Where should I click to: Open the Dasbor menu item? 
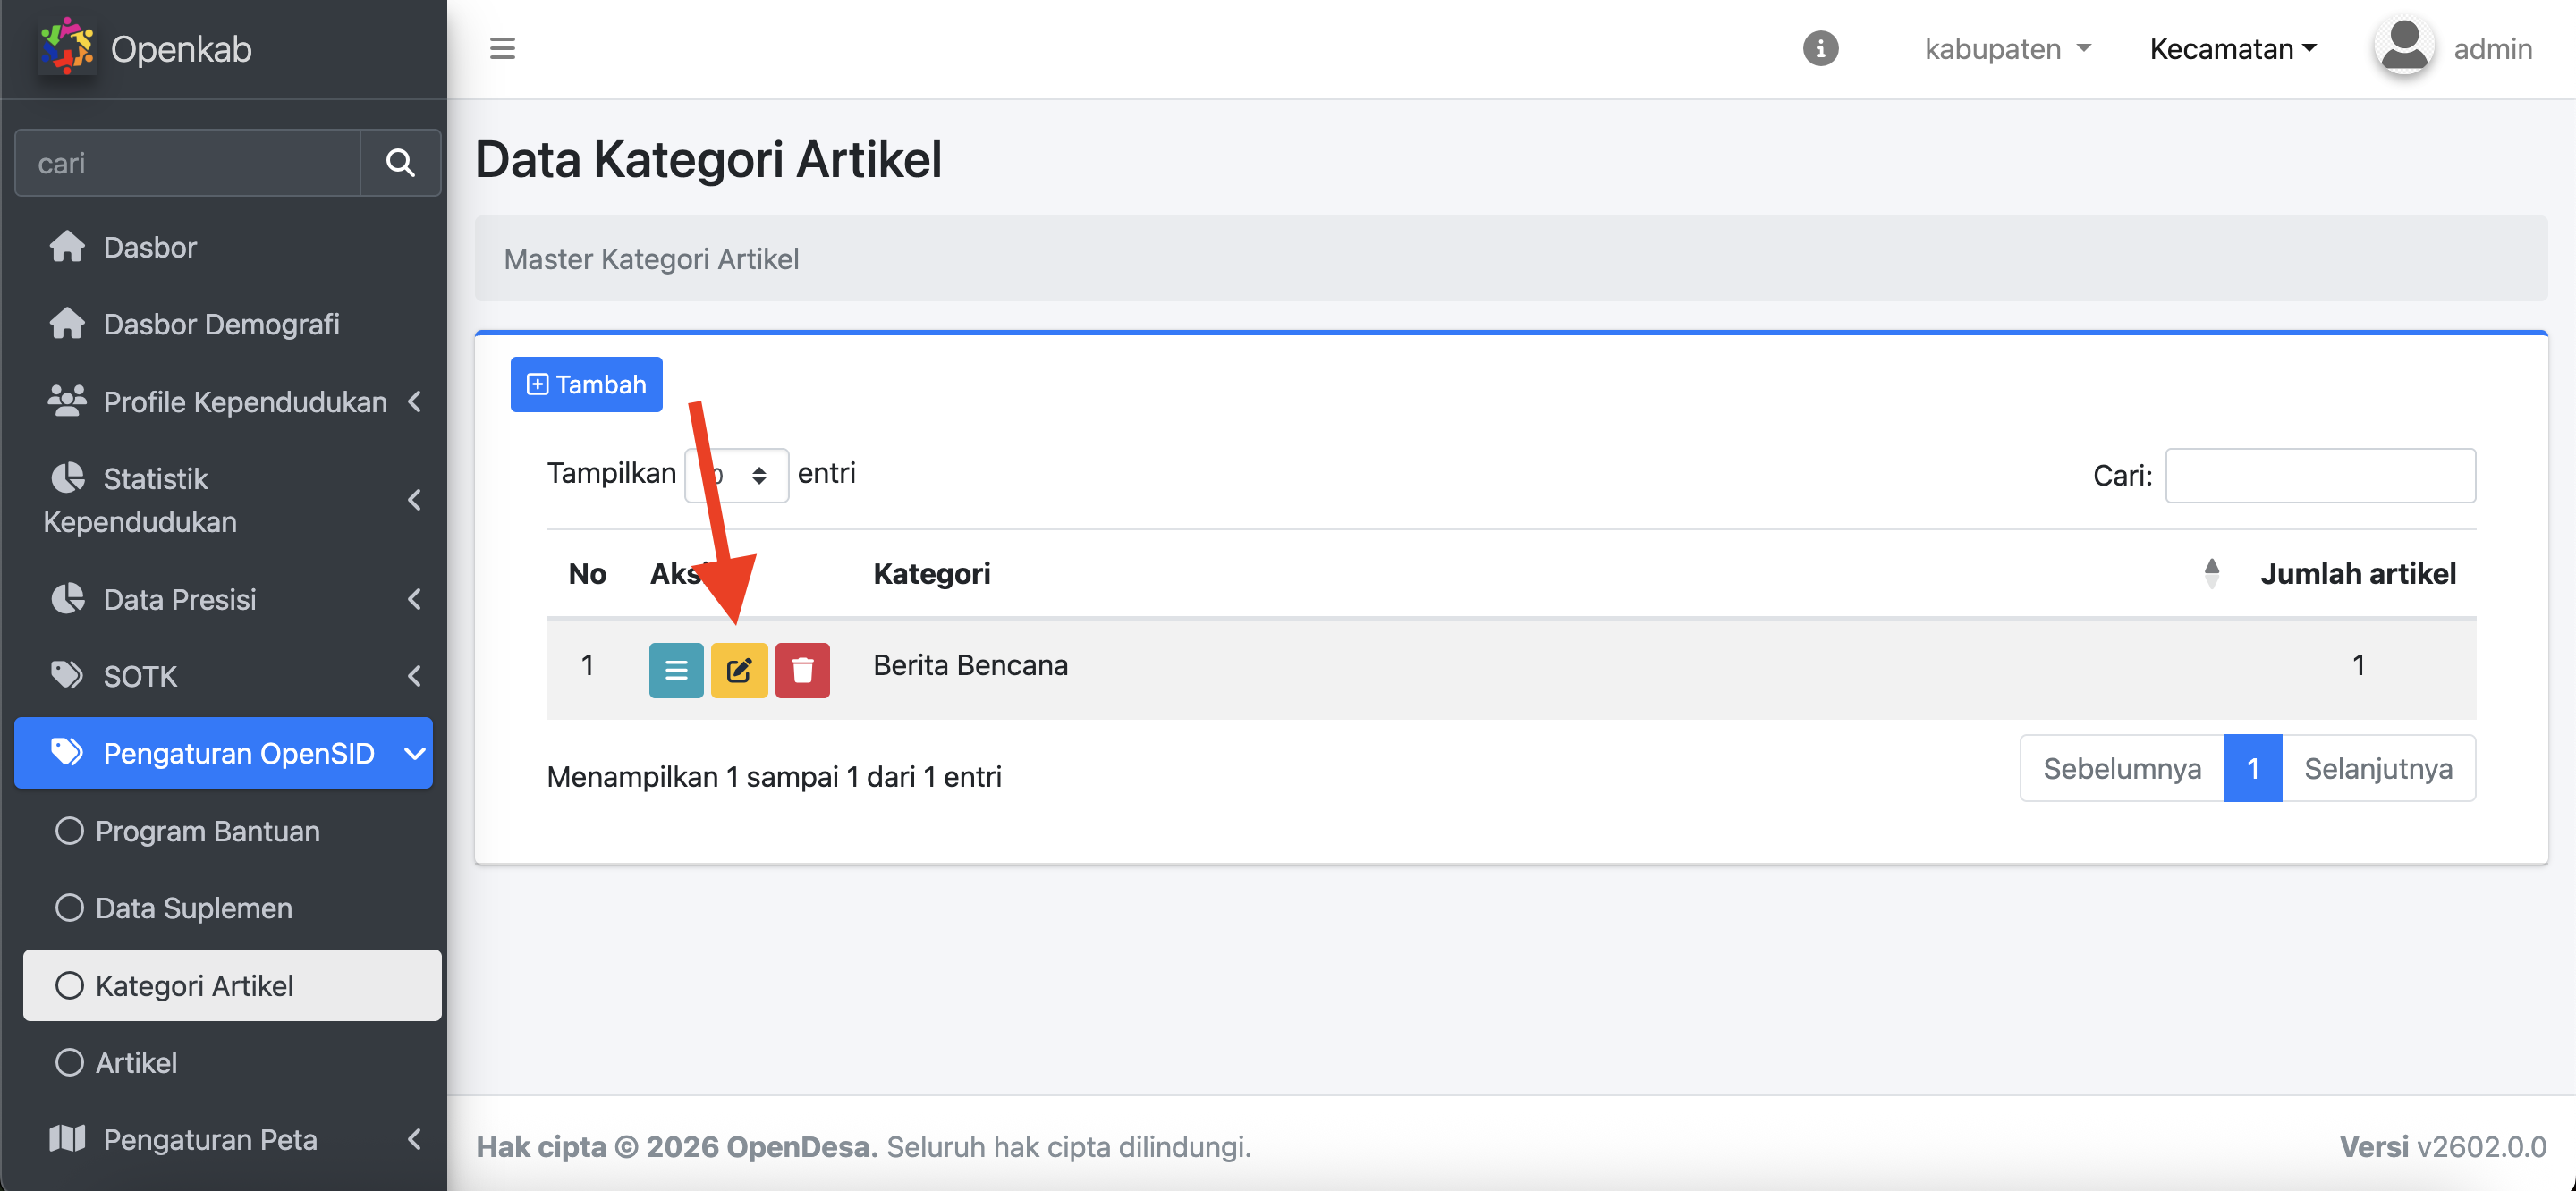pyautogui.click(x=150, y=247)
